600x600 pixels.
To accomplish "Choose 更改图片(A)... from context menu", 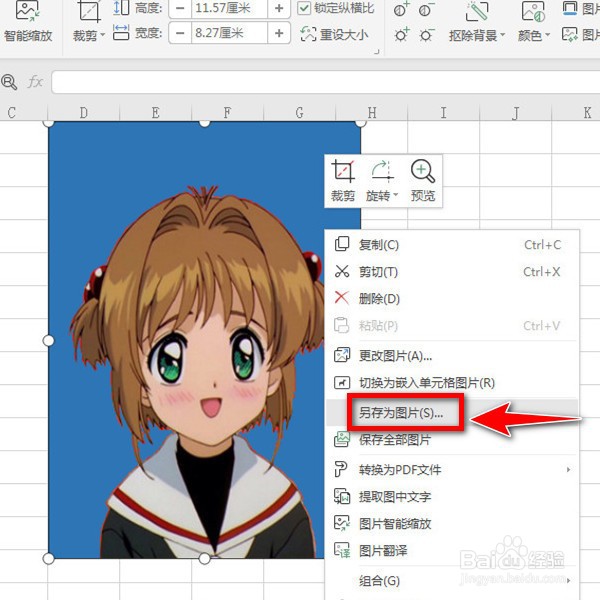I will tap(452, 356).
